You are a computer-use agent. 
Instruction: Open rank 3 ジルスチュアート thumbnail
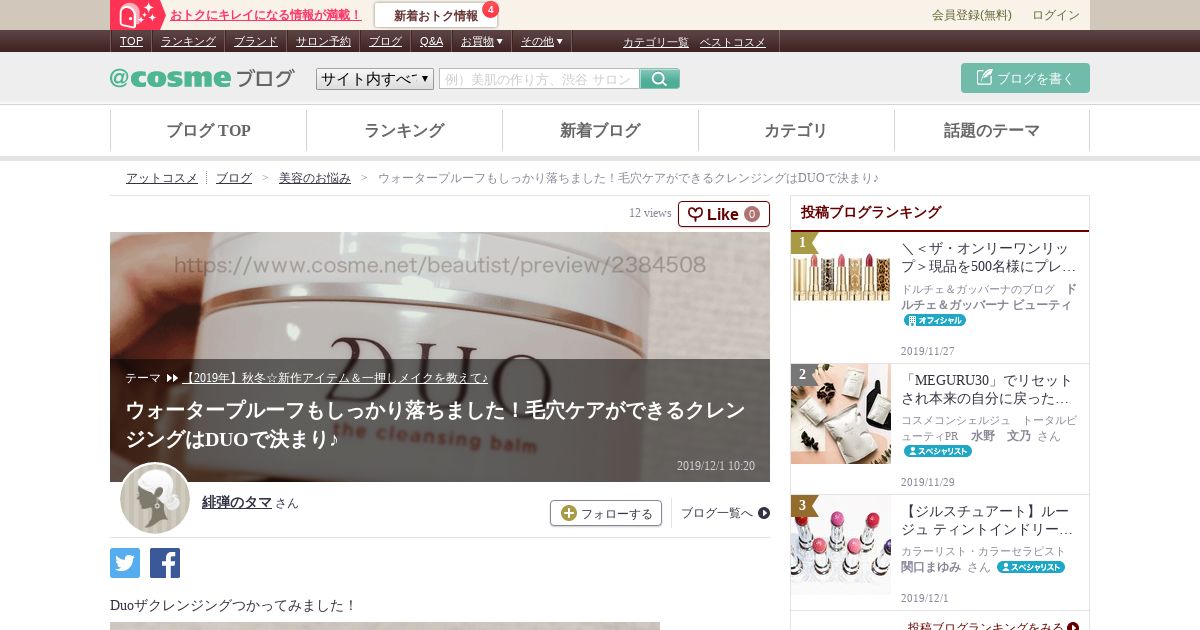point(841,545)
